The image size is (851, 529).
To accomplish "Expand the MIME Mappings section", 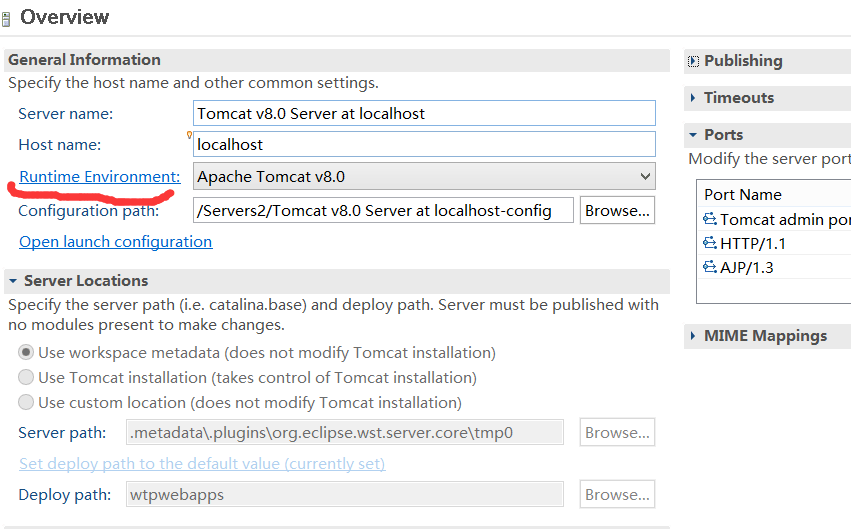I will coord(693,336).
